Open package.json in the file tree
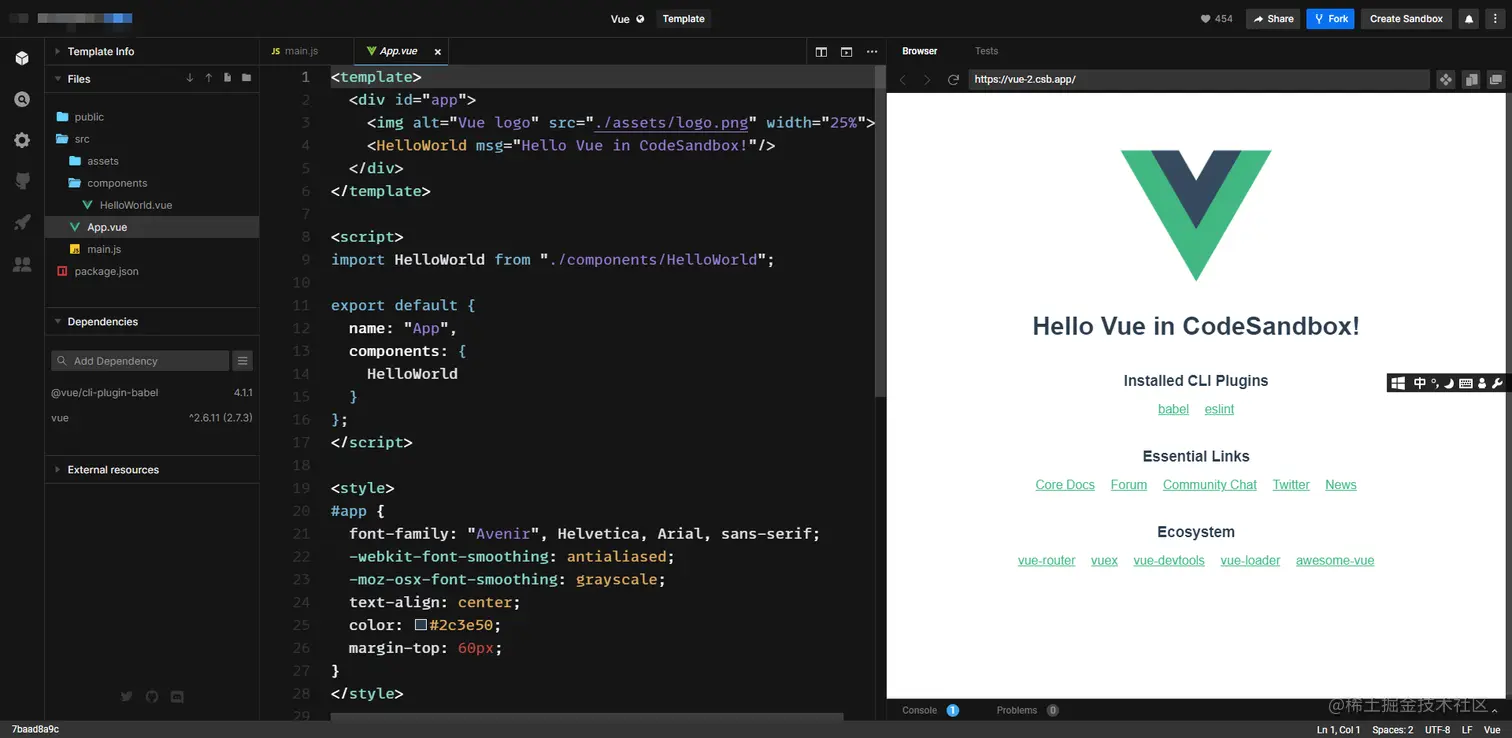Image resolution: width=1512 pixels, height=738 pixels. click(x=152, y=271)
